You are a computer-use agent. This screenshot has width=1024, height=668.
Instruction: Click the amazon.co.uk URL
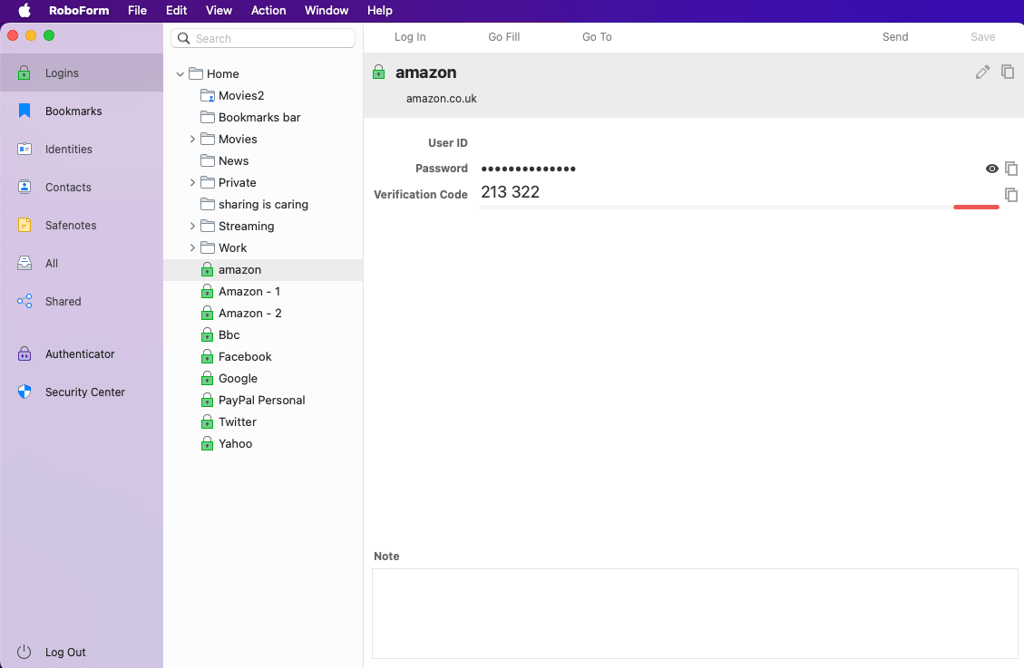pos(441,99)
